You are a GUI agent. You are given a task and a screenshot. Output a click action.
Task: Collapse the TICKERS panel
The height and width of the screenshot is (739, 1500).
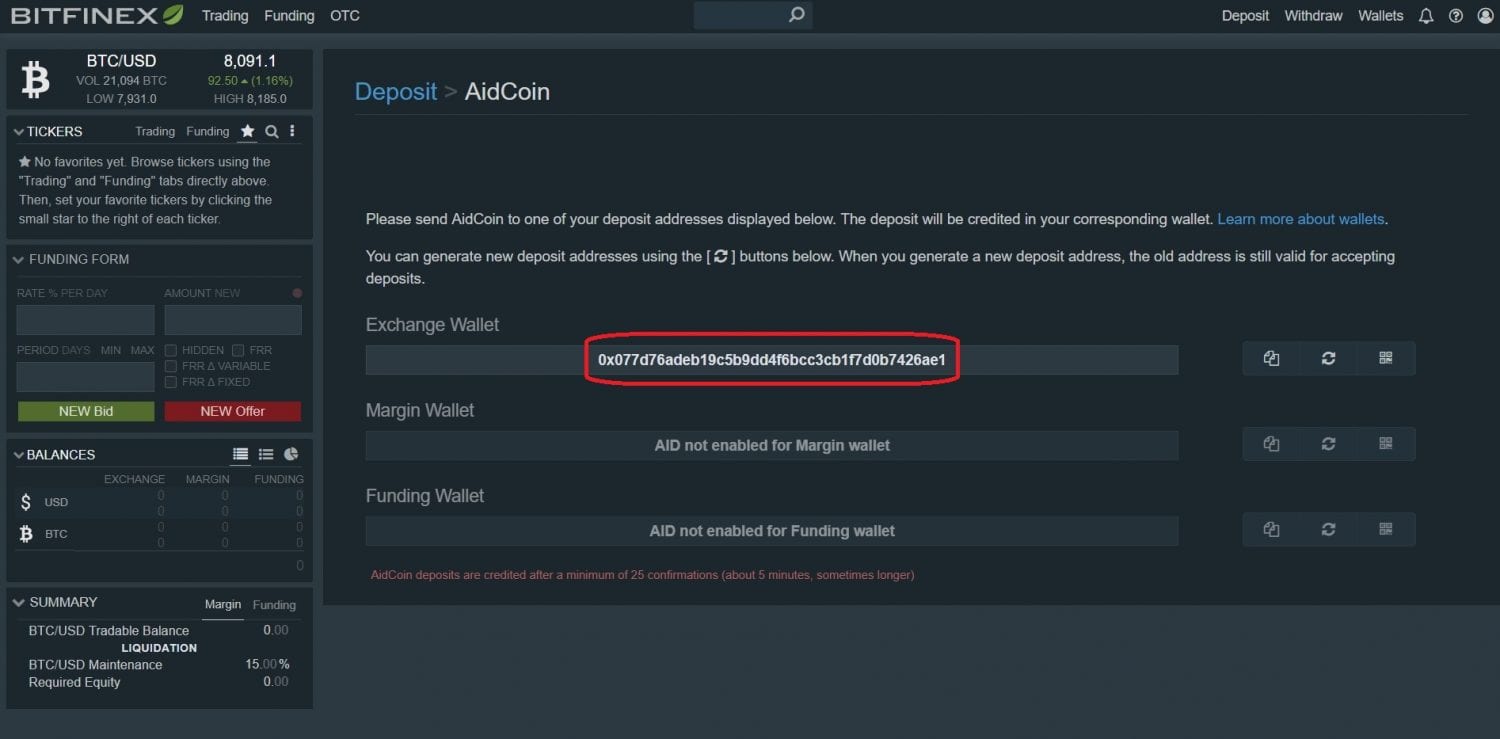[x=19, y=132]
